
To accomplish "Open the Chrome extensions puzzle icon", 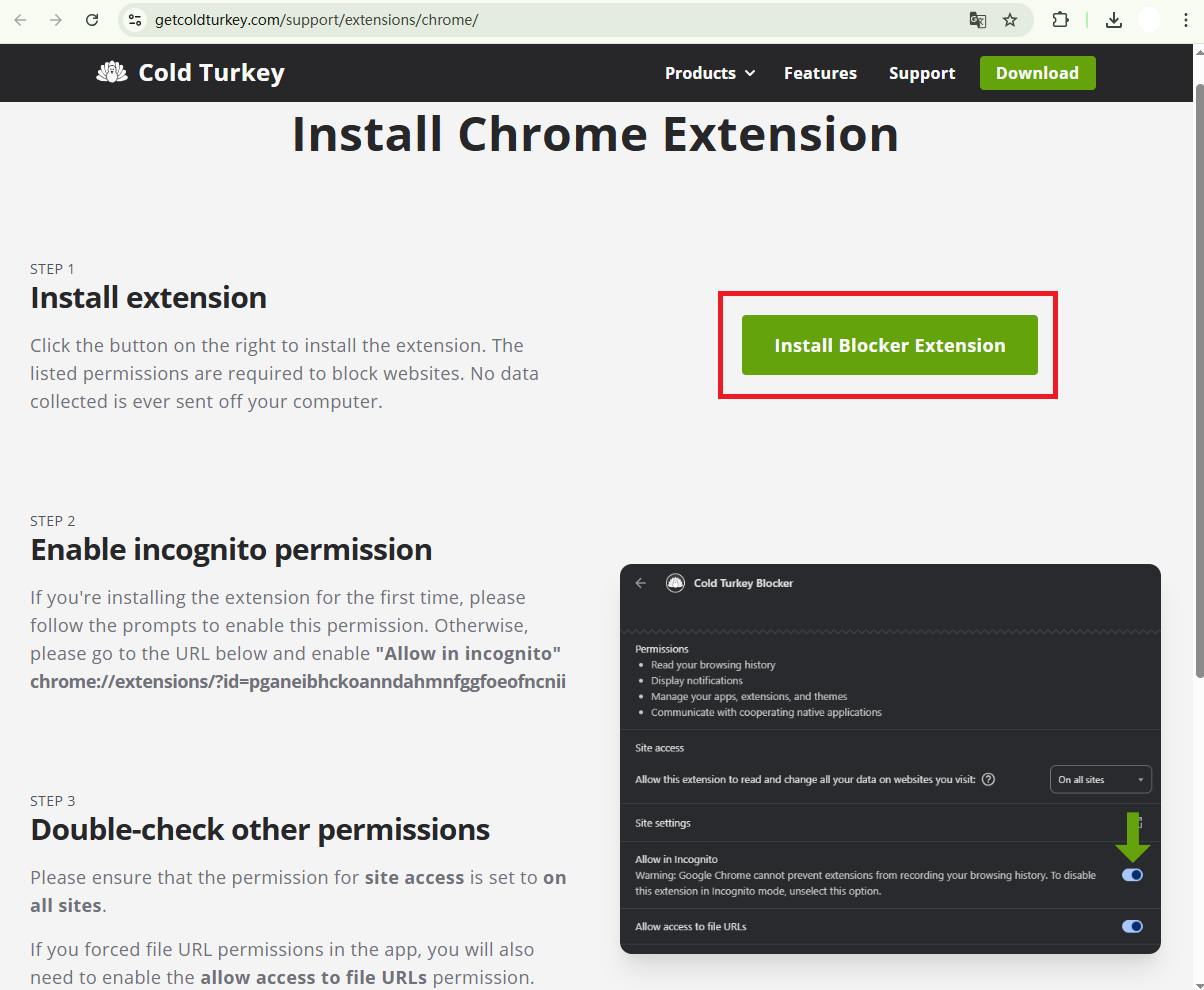I will coord(1060,20).
